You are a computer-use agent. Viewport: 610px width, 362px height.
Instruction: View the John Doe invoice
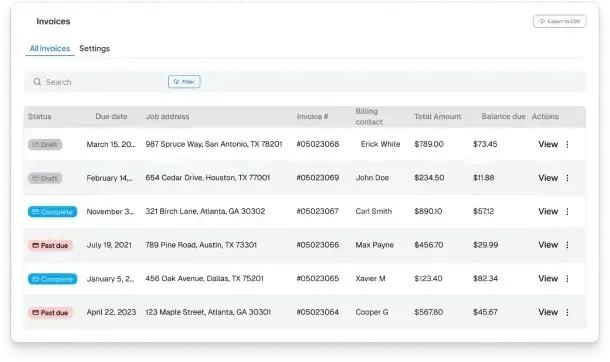(548, 178)
